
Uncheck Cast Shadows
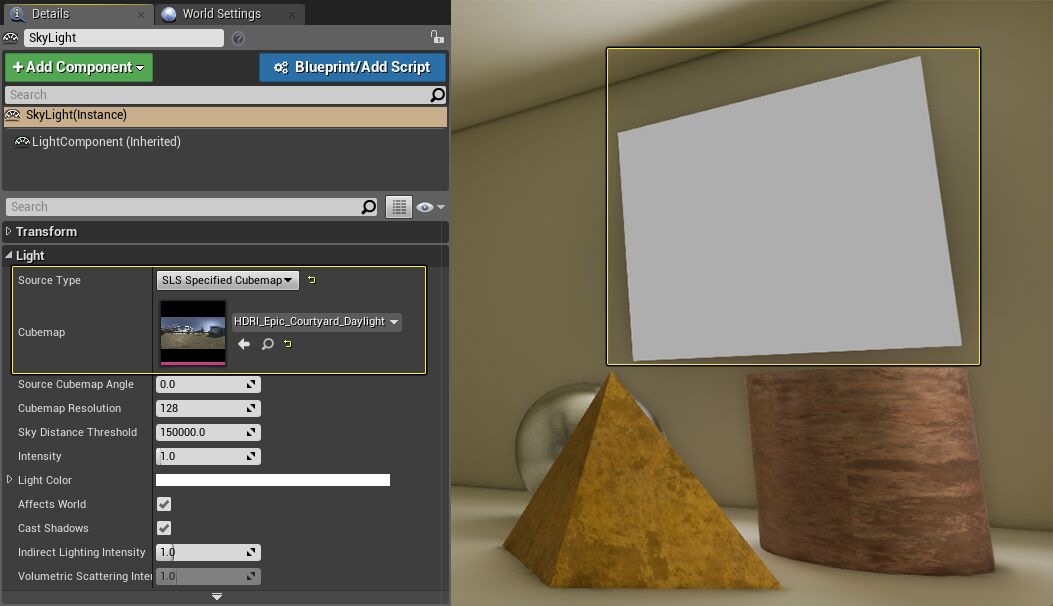[164, 528]
